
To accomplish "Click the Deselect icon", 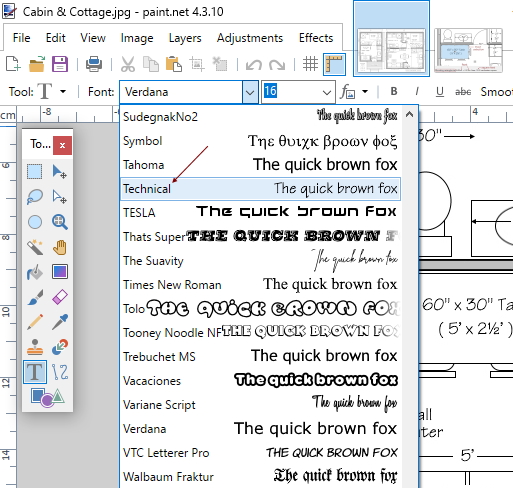I will coord(220,64).
